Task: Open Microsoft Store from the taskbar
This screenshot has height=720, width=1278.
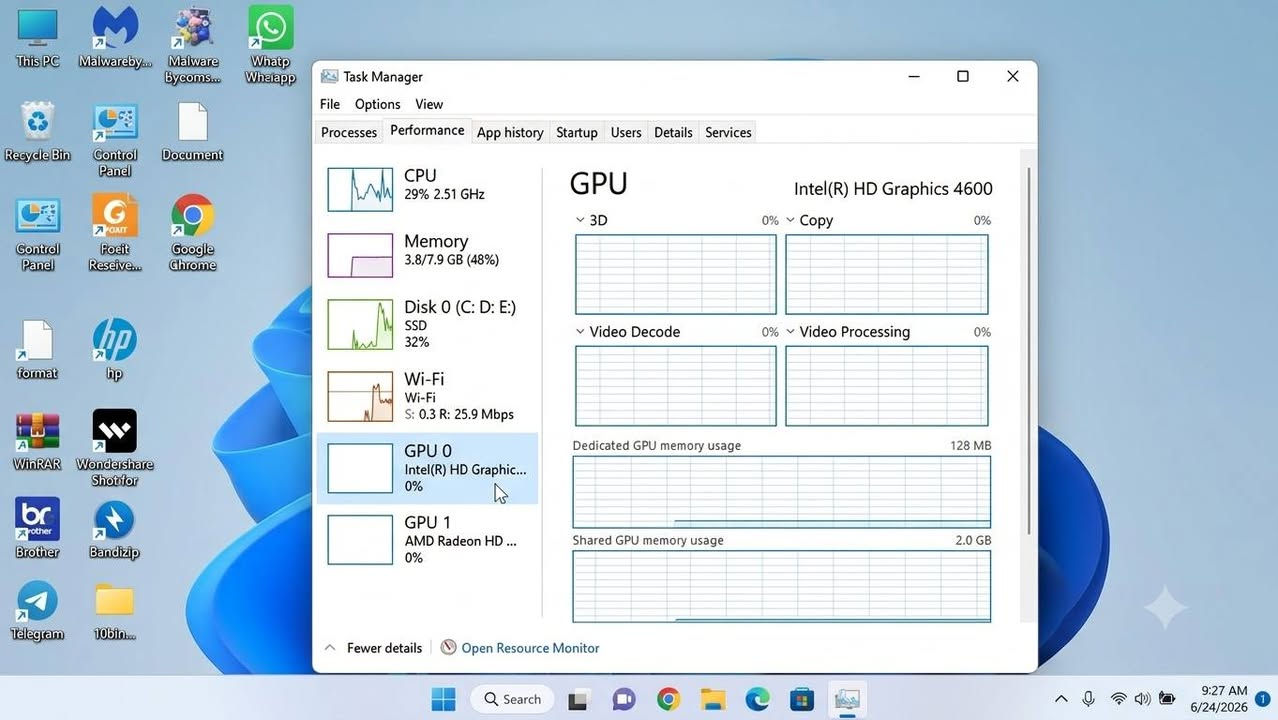Action: (802, 699)
